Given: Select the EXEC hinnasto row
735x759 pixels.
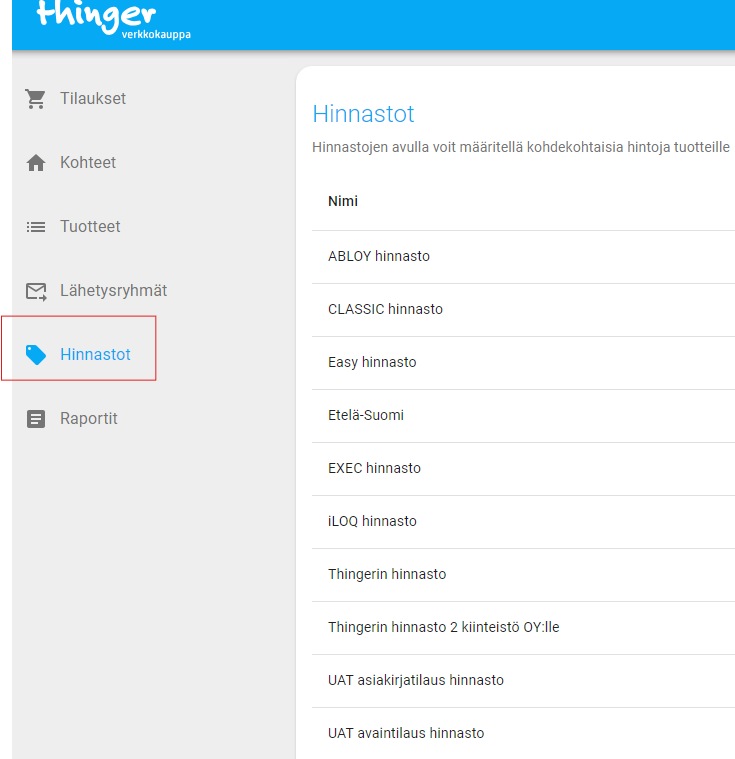Looking at the screenshot, I should point(523,469).
